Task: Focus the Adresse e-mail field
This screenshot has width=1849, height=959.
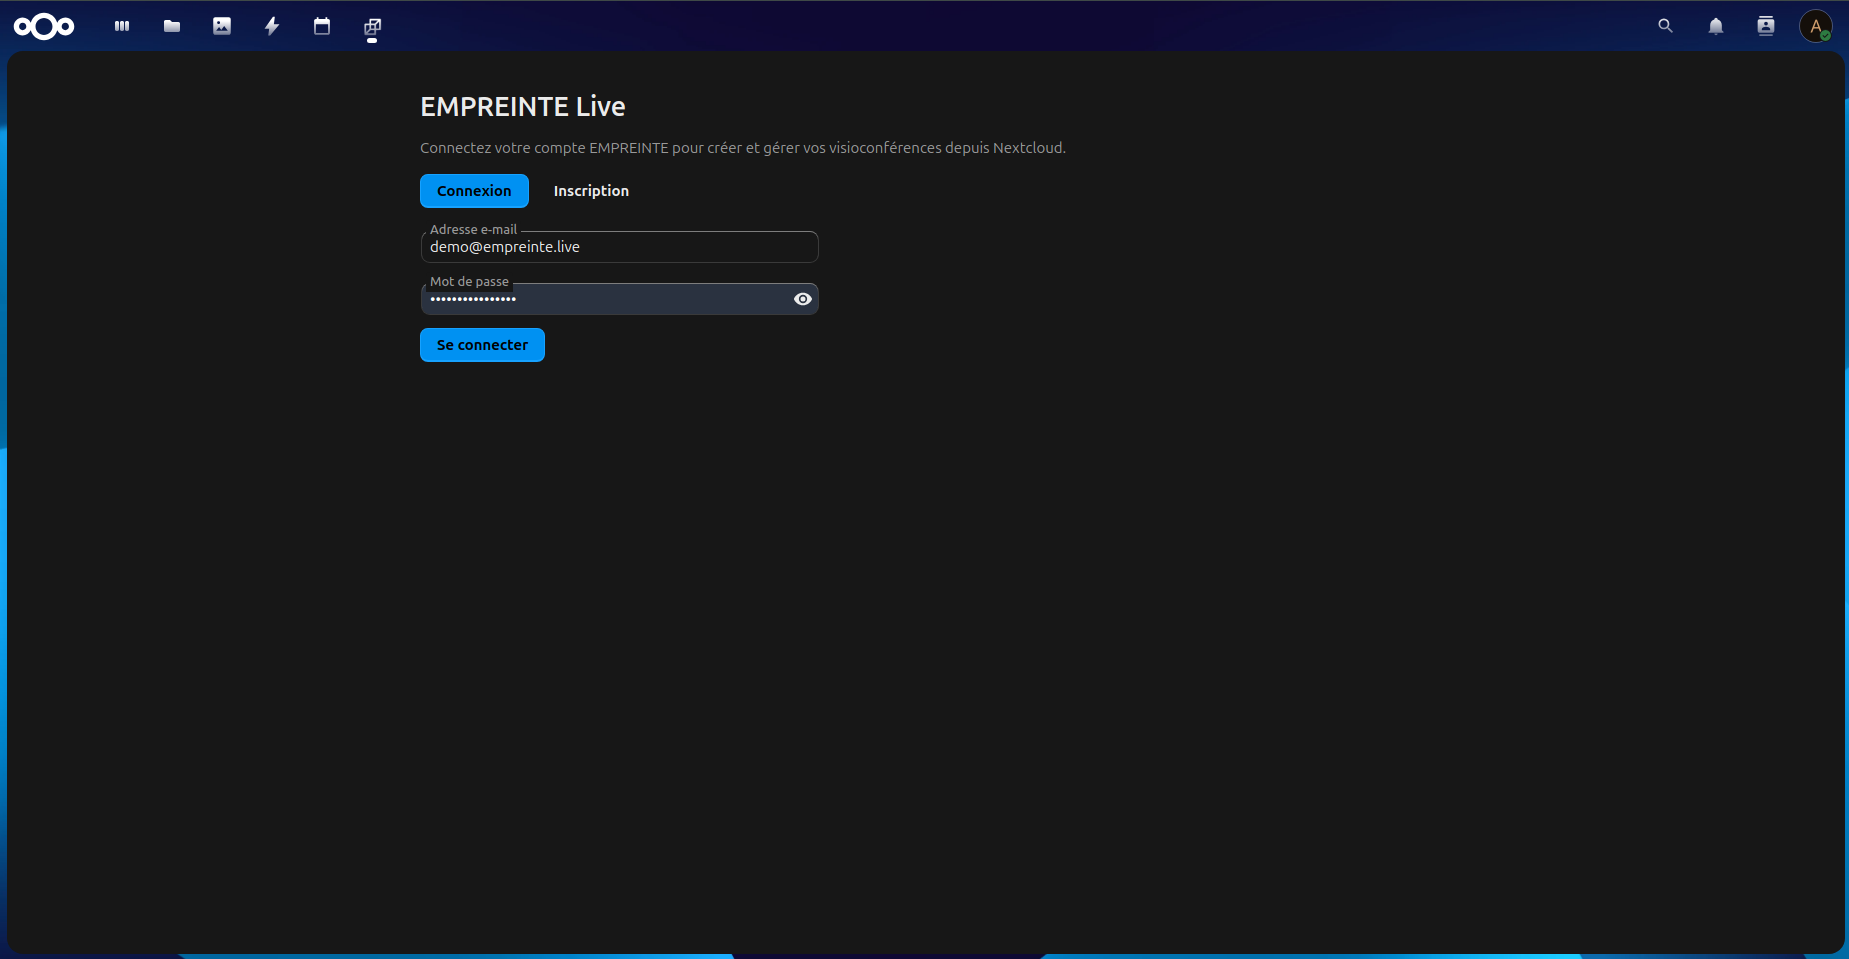Action: pos(619,247)
